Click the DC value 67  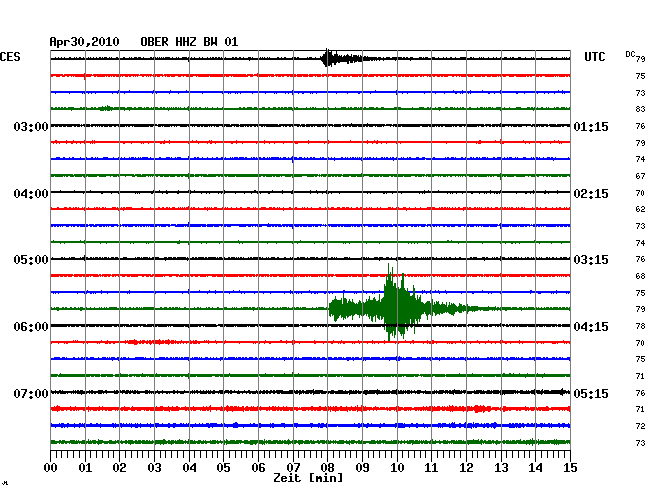[x=640, y=176]
